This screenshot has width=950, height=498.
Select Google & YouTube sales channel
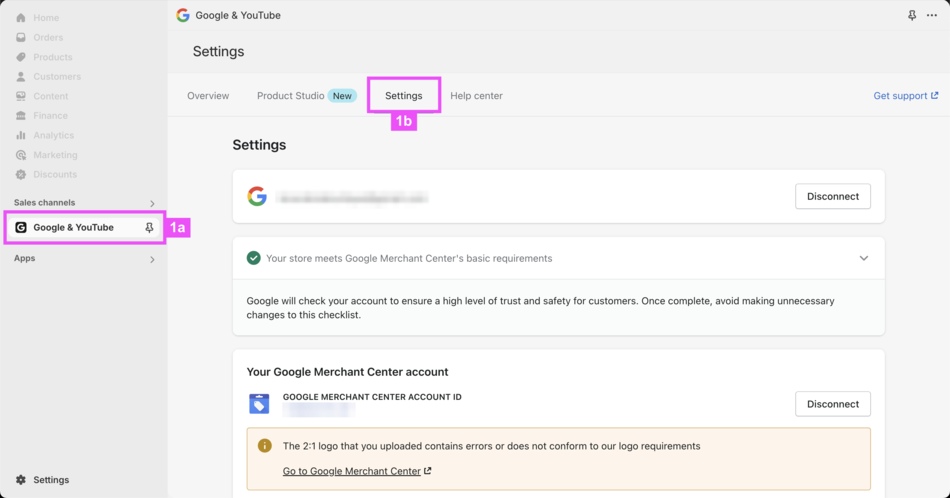click(x=73, y=228)
